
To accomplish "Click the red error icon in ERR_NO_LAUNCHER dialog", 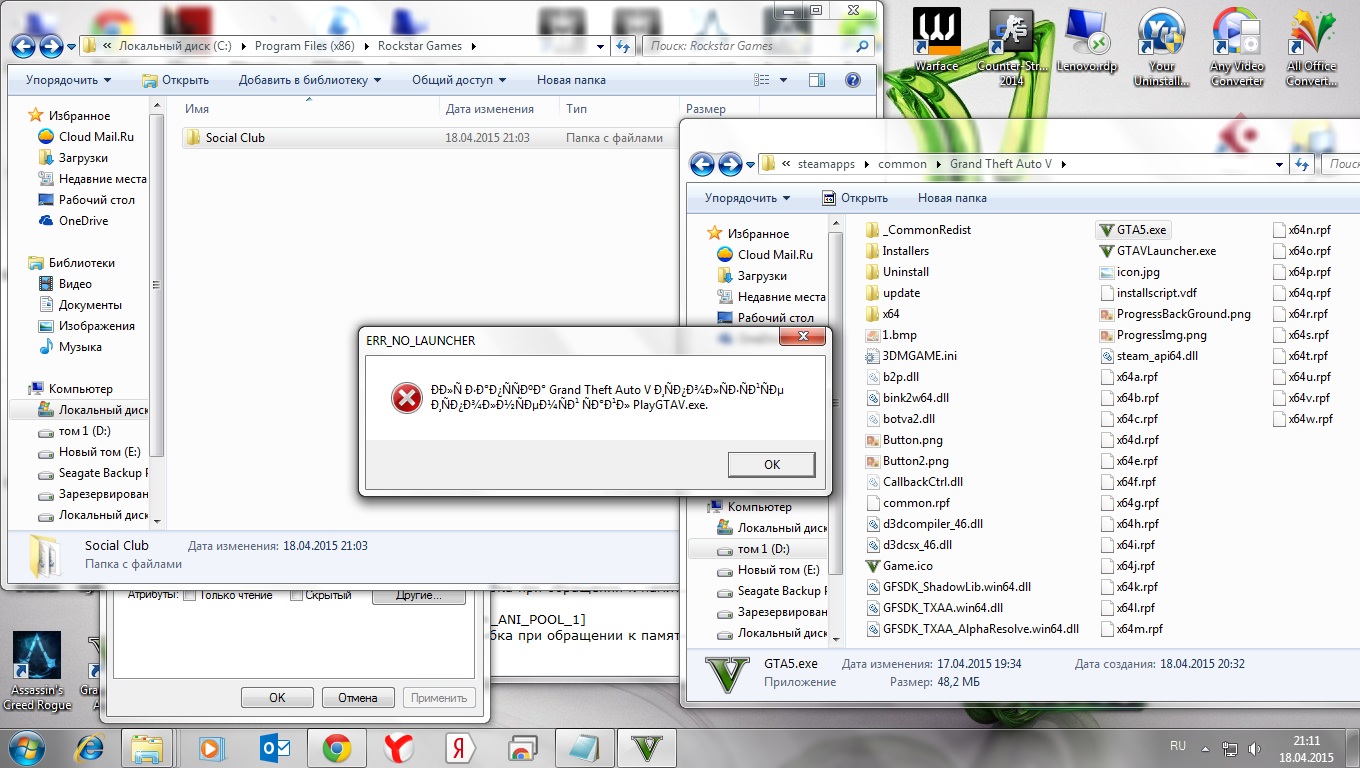I will coord(407,399).
